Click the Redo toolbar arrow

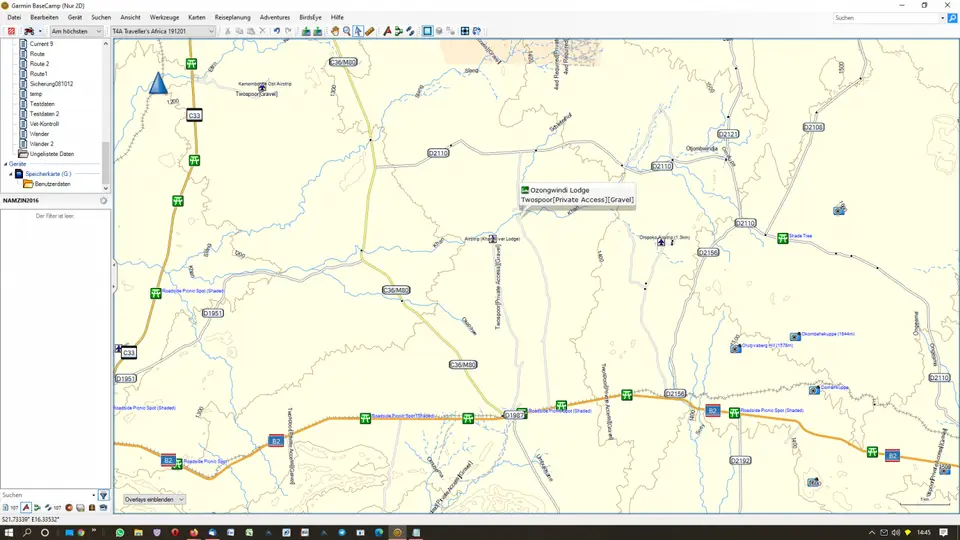click(288, 31)
